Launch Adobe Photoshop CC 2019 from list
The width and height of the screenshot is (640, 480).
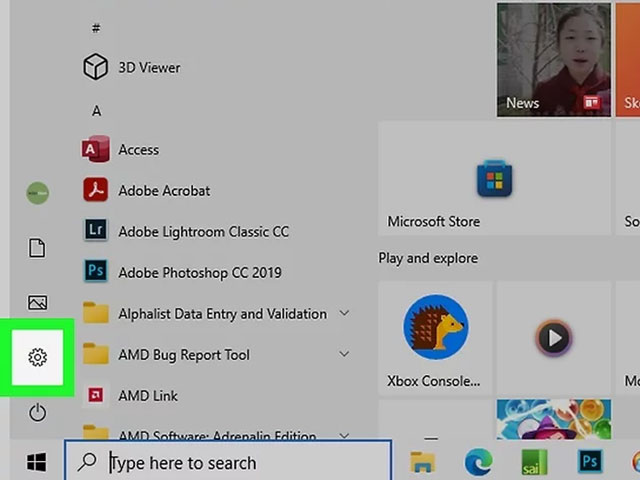pos(182,272)
